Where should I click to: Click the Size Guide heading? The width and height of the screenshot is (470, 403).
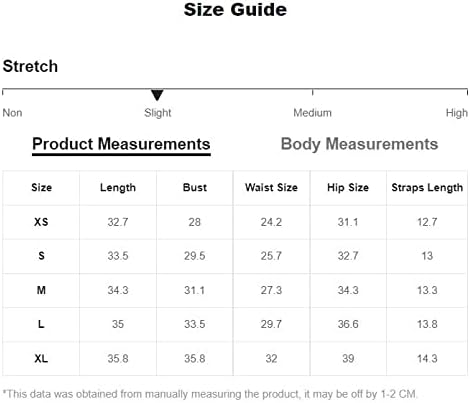[x=235, y=9]
